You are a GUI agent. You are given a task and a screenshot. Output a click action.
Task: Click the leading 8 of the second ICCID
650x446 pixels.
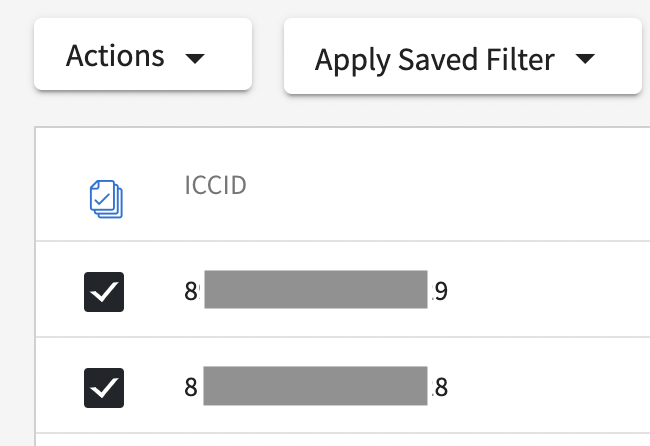coord(191,388)
